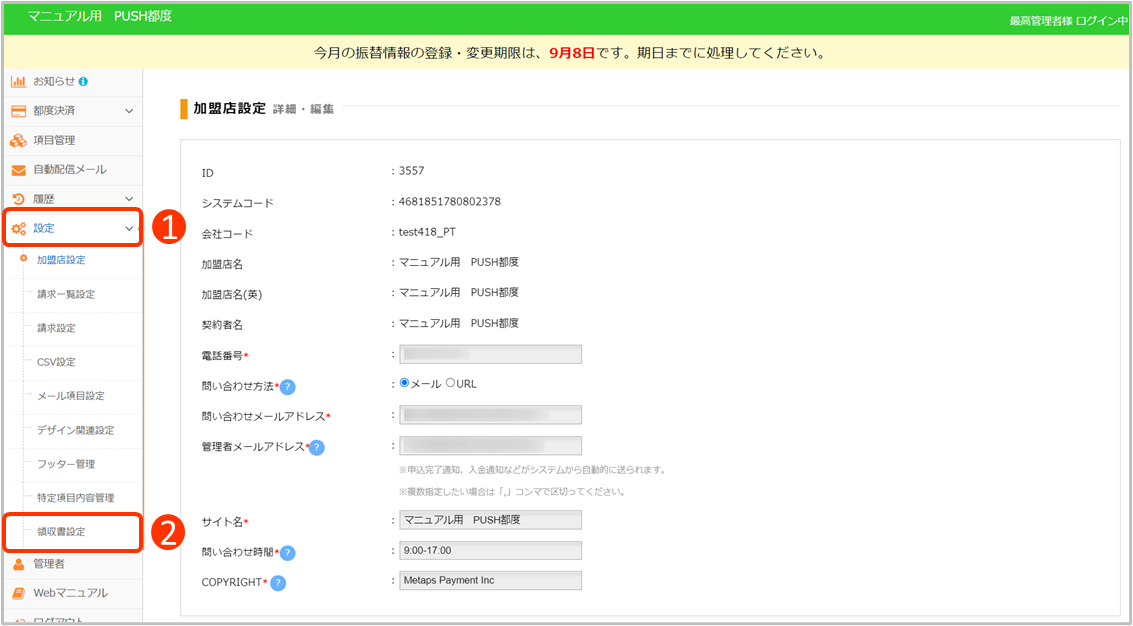Click the info badge next to お知らせ
The image size is (1133, 626).
[83, 81]
